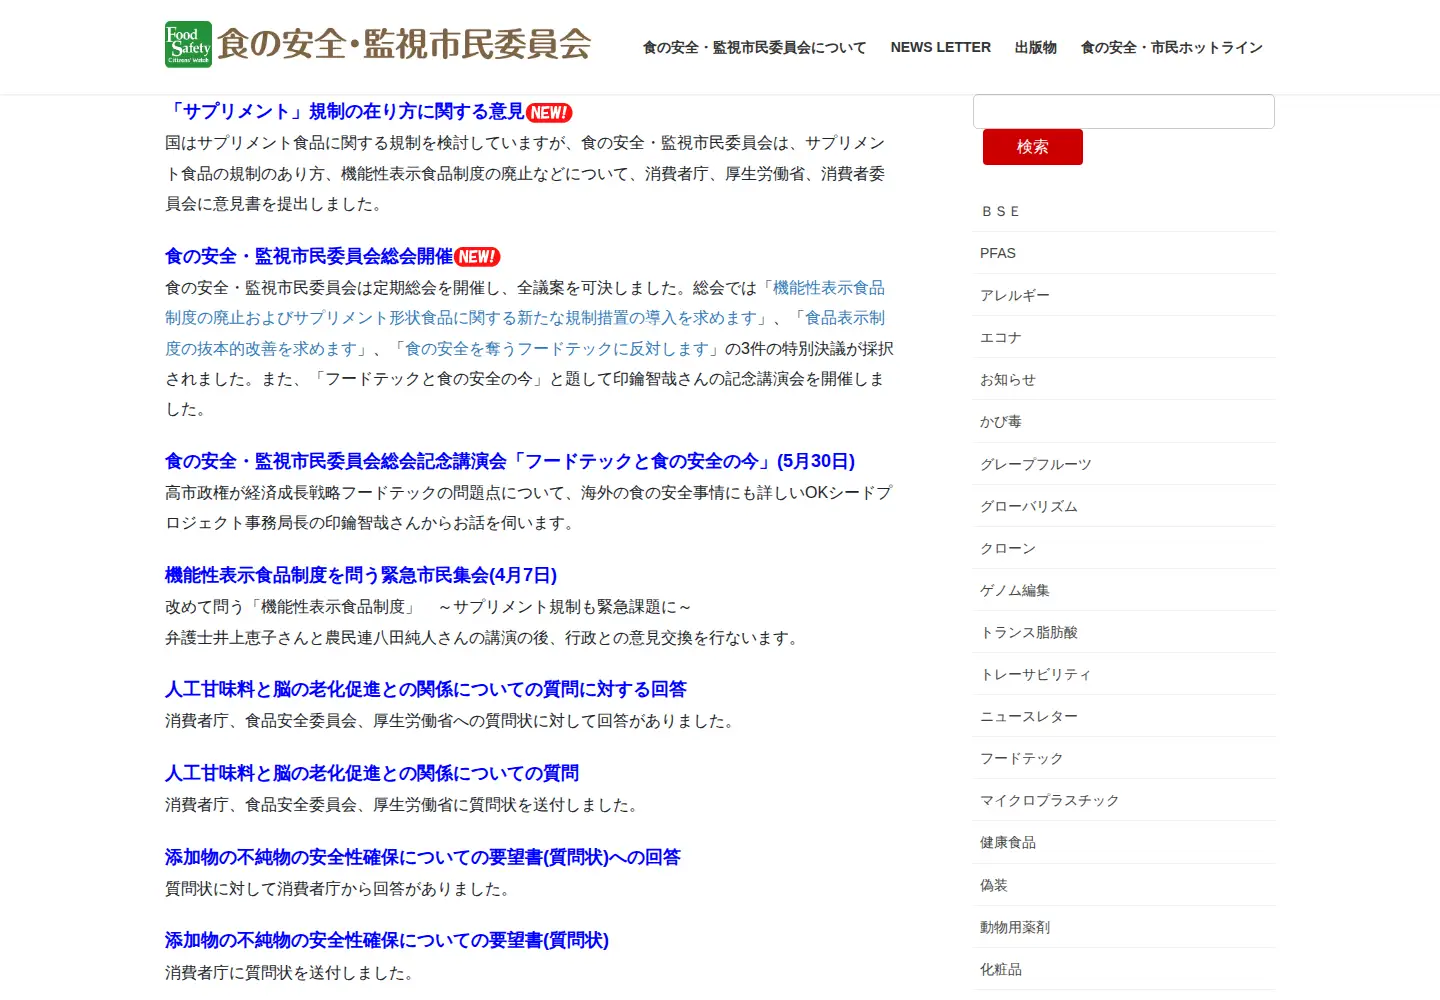This screenshot has width=1440, height=1000.
Task: Click the Food Safety Citizens' Watch logo icon
Action: 188,45
